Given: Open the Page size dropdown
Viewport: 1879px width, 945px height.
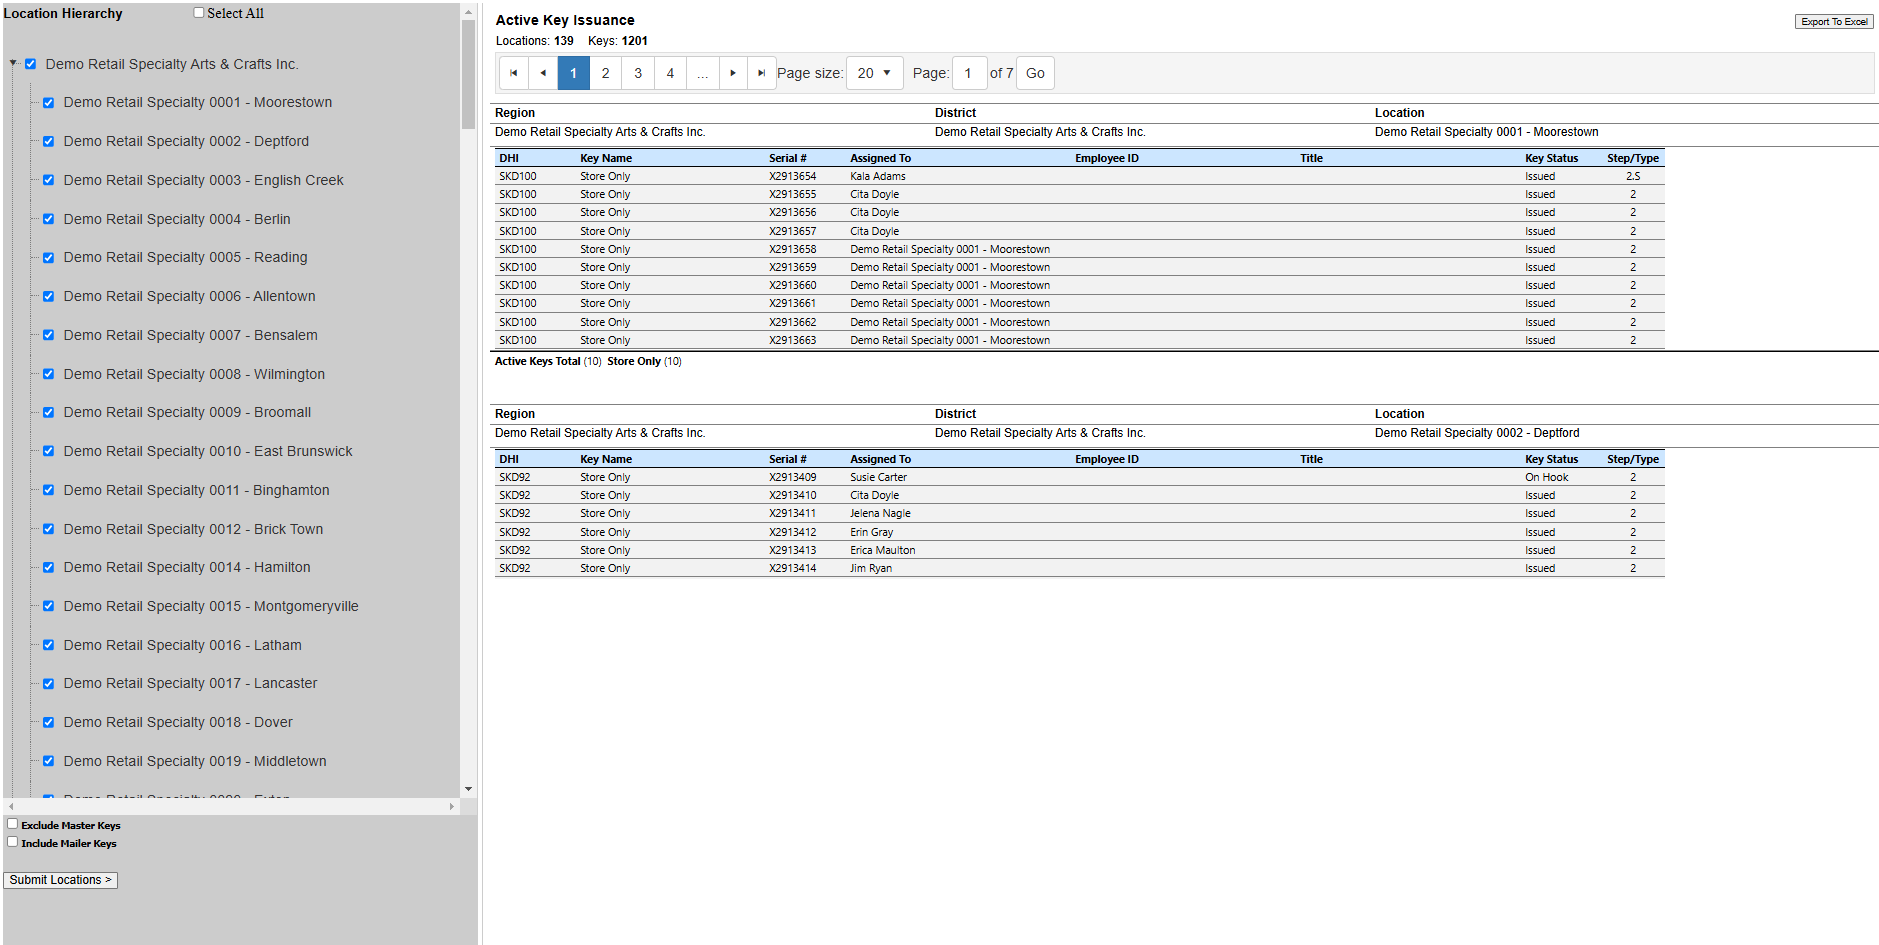Looking at the screenshot, I should click(x=874, y=73).
